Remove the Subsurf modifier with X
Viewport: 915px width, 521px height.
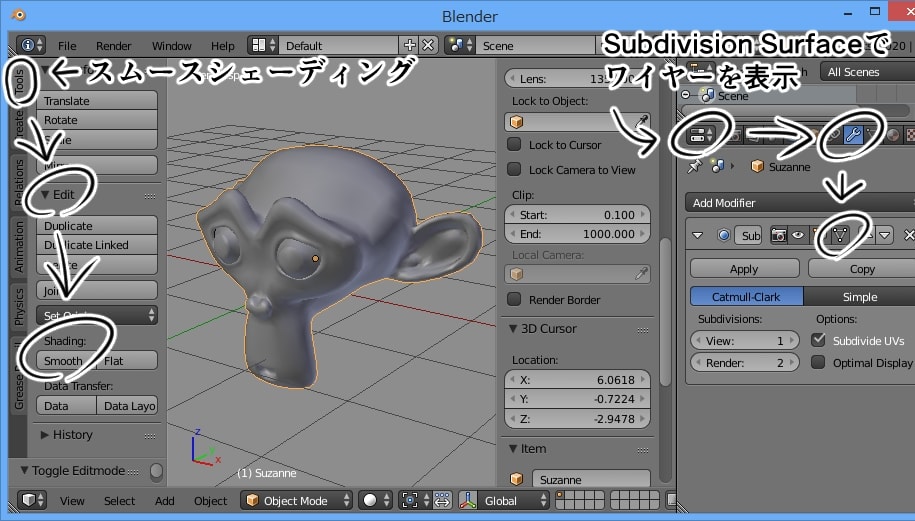point(909,235)
